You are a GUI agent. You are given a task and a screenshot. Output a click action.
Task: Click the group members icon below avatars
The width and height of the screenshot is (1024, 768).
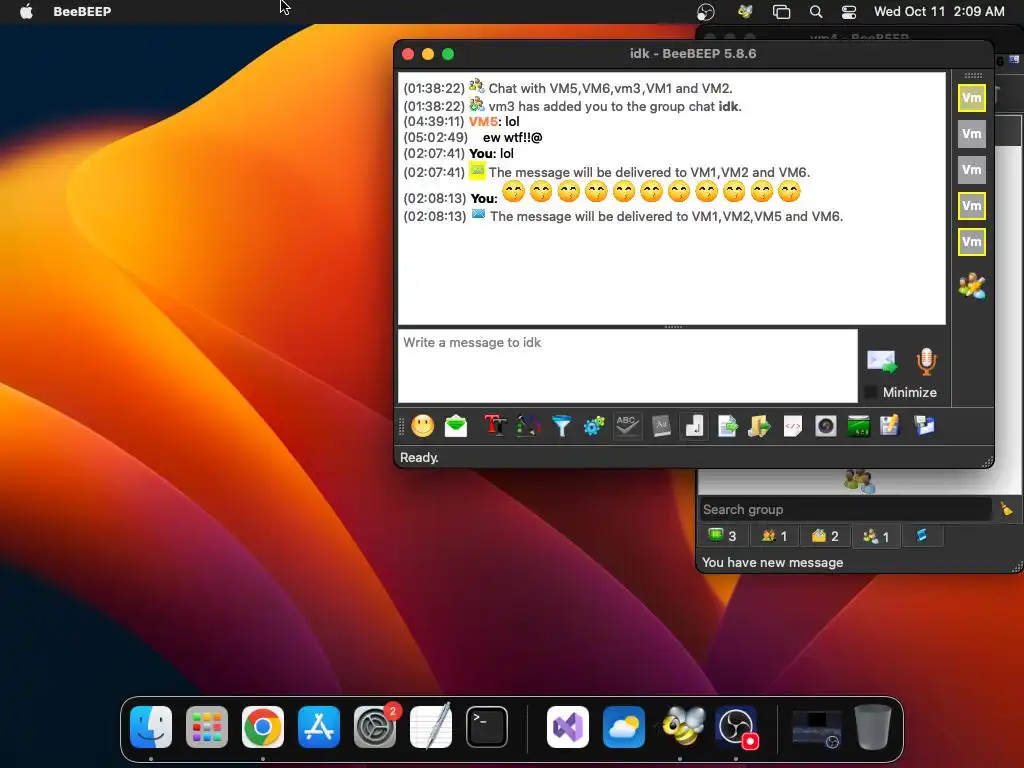coord(972,285)
